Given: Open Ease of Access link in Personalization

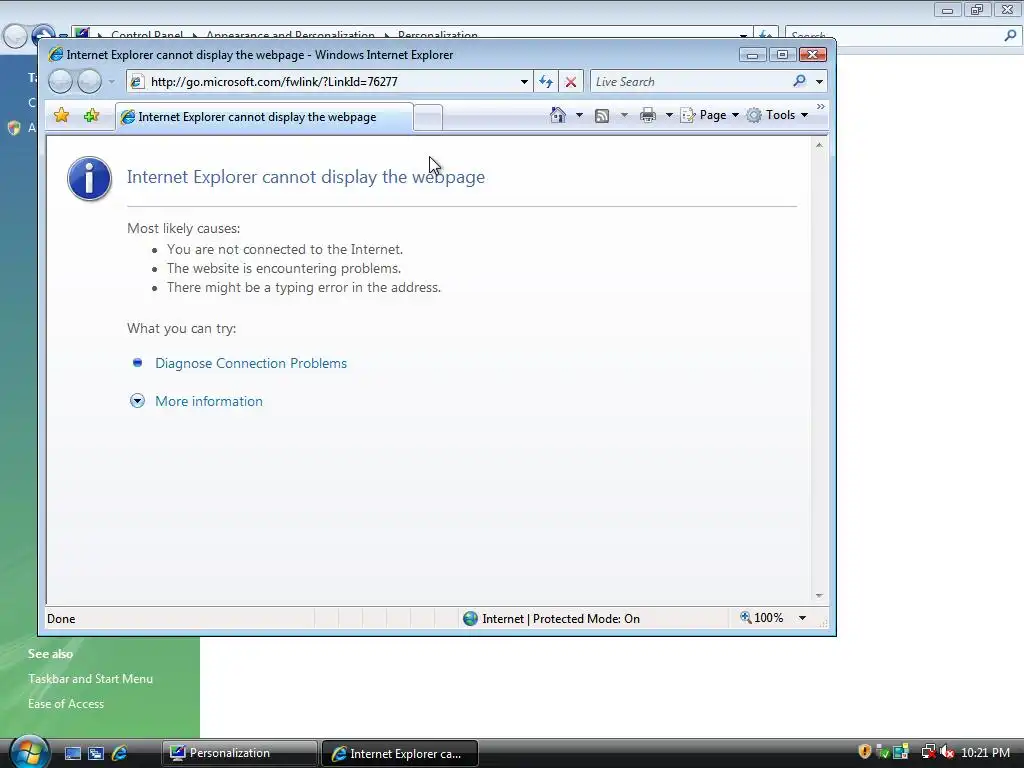Looking at the screenshot, I should coord(66,703).
